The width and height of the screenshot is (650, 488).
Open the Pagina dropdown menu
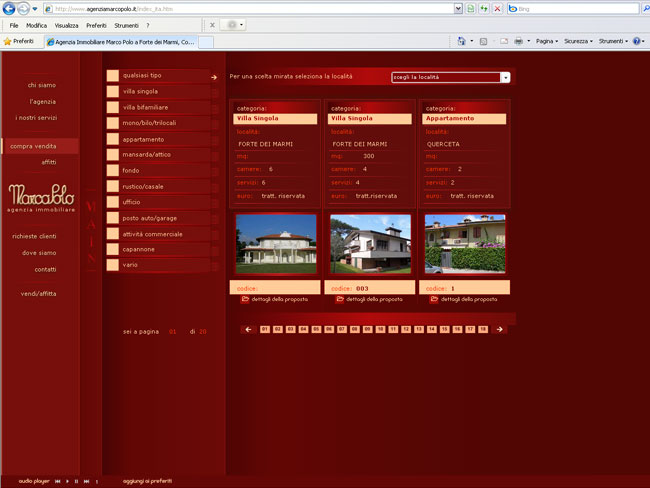547,41
